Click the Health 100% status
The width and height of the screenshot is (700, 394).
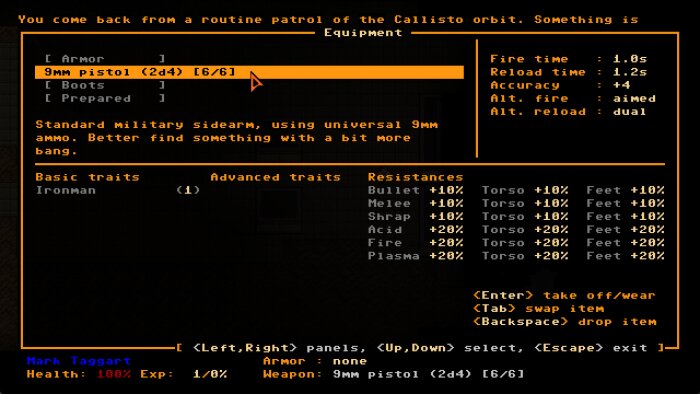(79, 374)
